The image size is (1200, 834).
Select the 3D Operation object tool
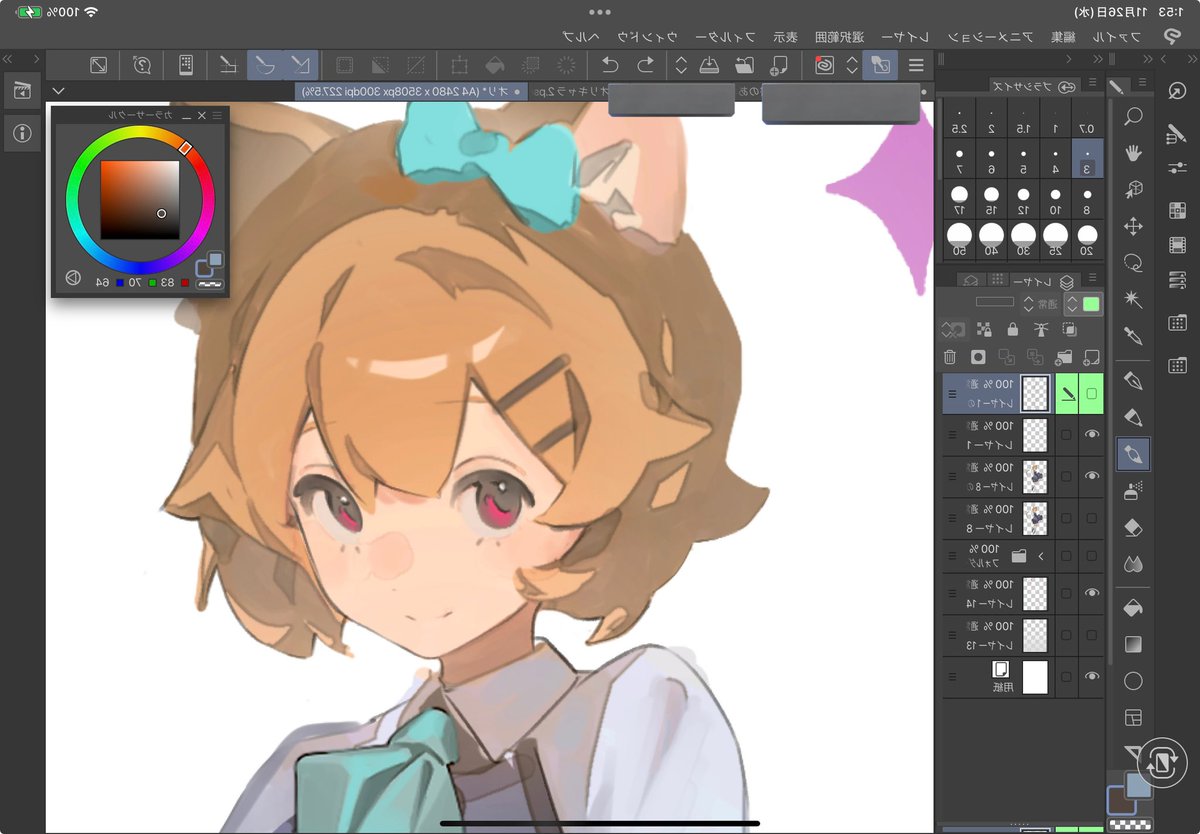click(1133, 190)
